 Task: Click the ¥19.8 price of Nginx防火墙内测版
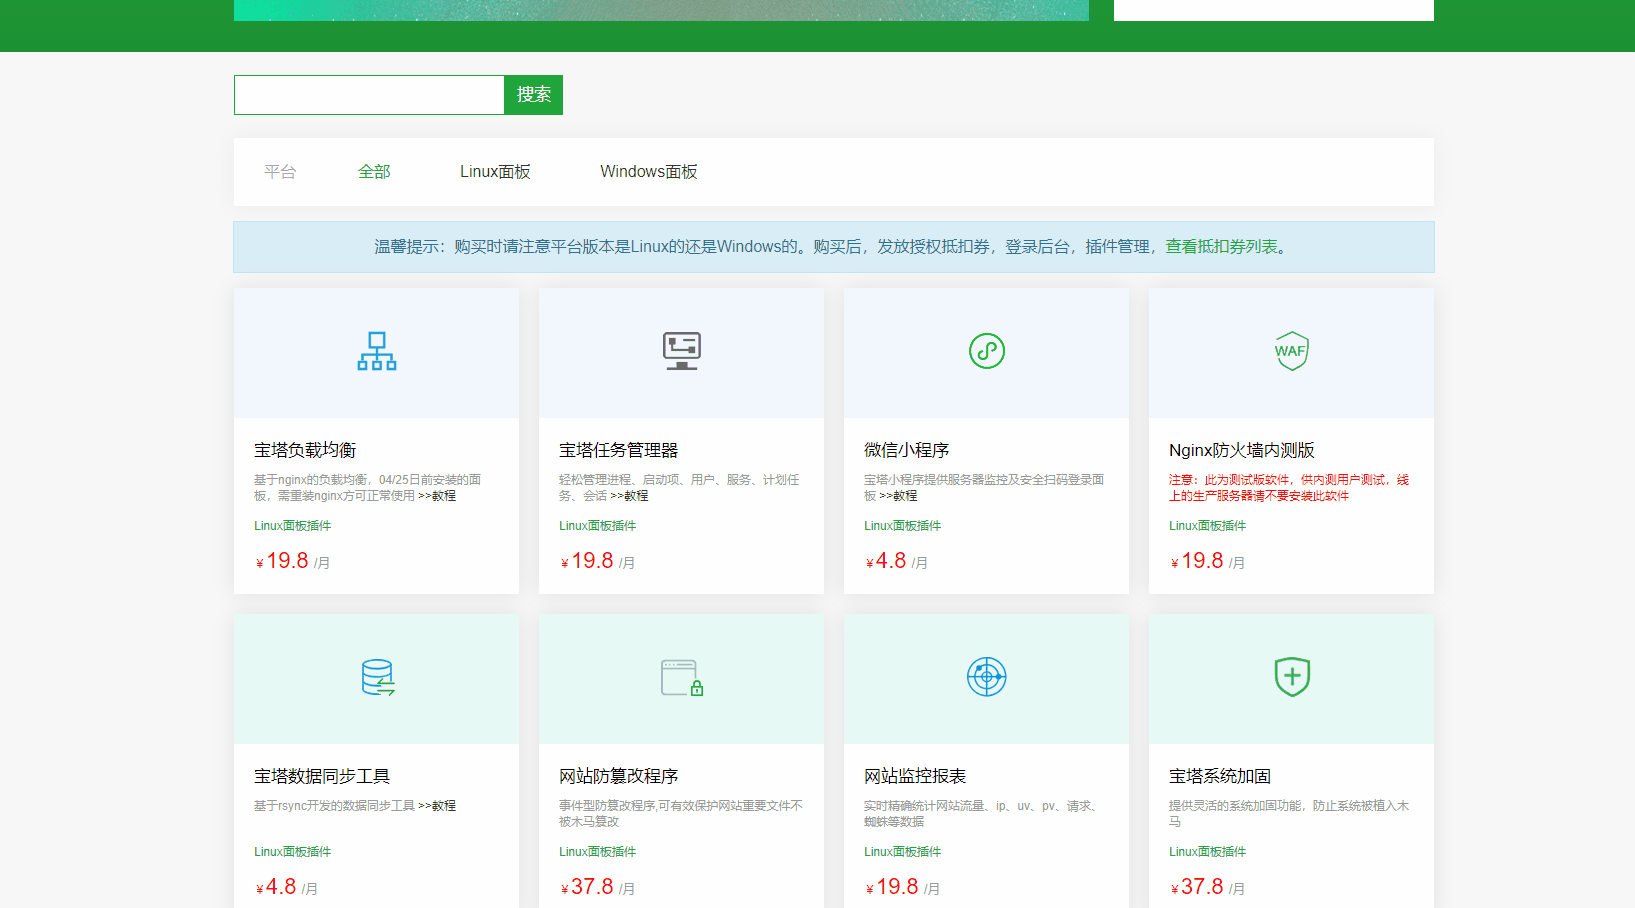(x=1197, y=561)
